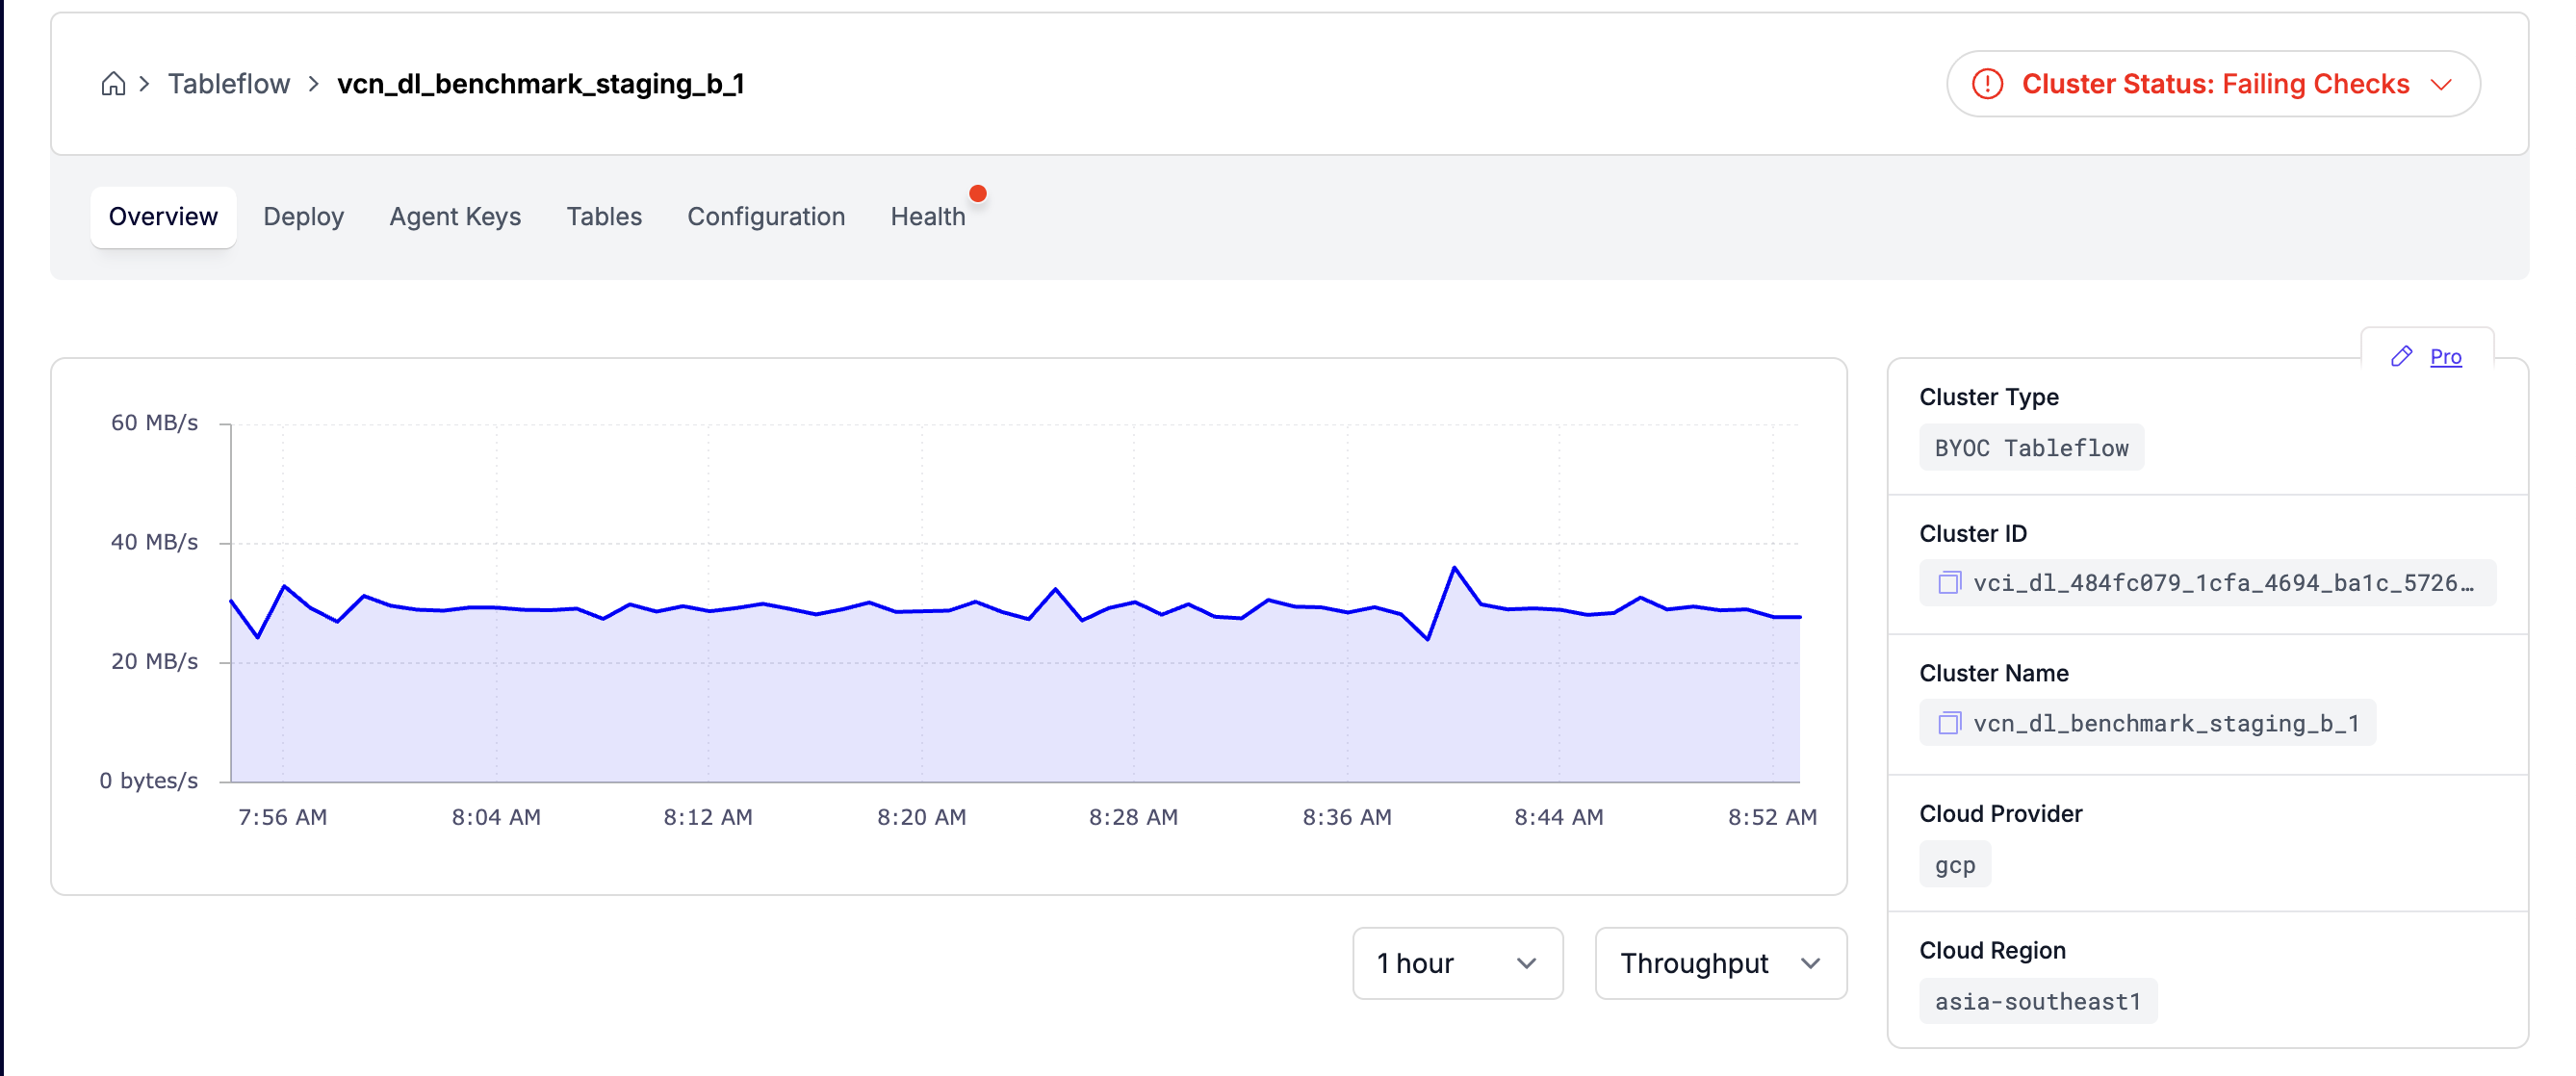Open the 1 hour time range dropdown

(x=1456, y=963)
